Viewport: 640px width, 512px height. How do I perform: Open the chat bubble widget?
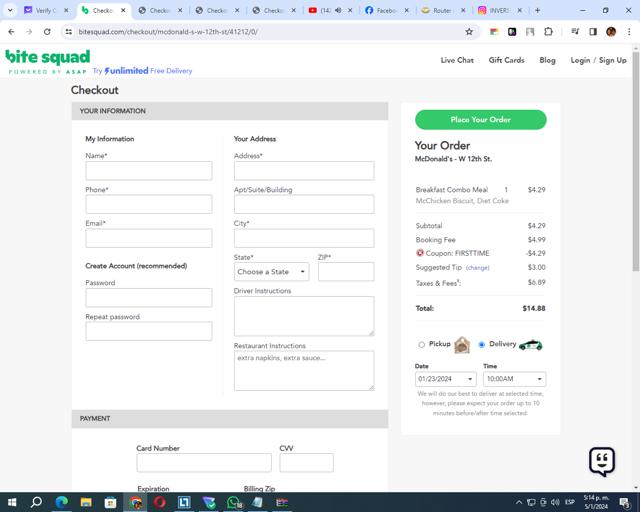602,461
